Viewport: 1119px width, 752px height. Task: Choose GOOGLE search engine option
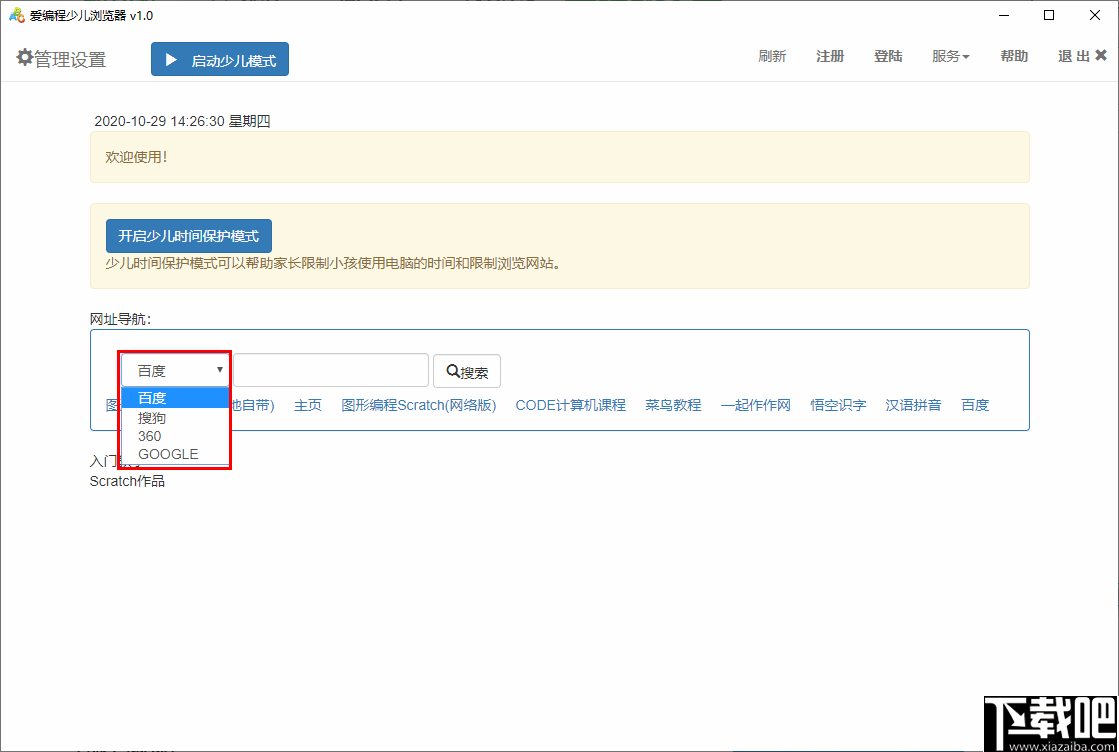click(x=176, y=454)
